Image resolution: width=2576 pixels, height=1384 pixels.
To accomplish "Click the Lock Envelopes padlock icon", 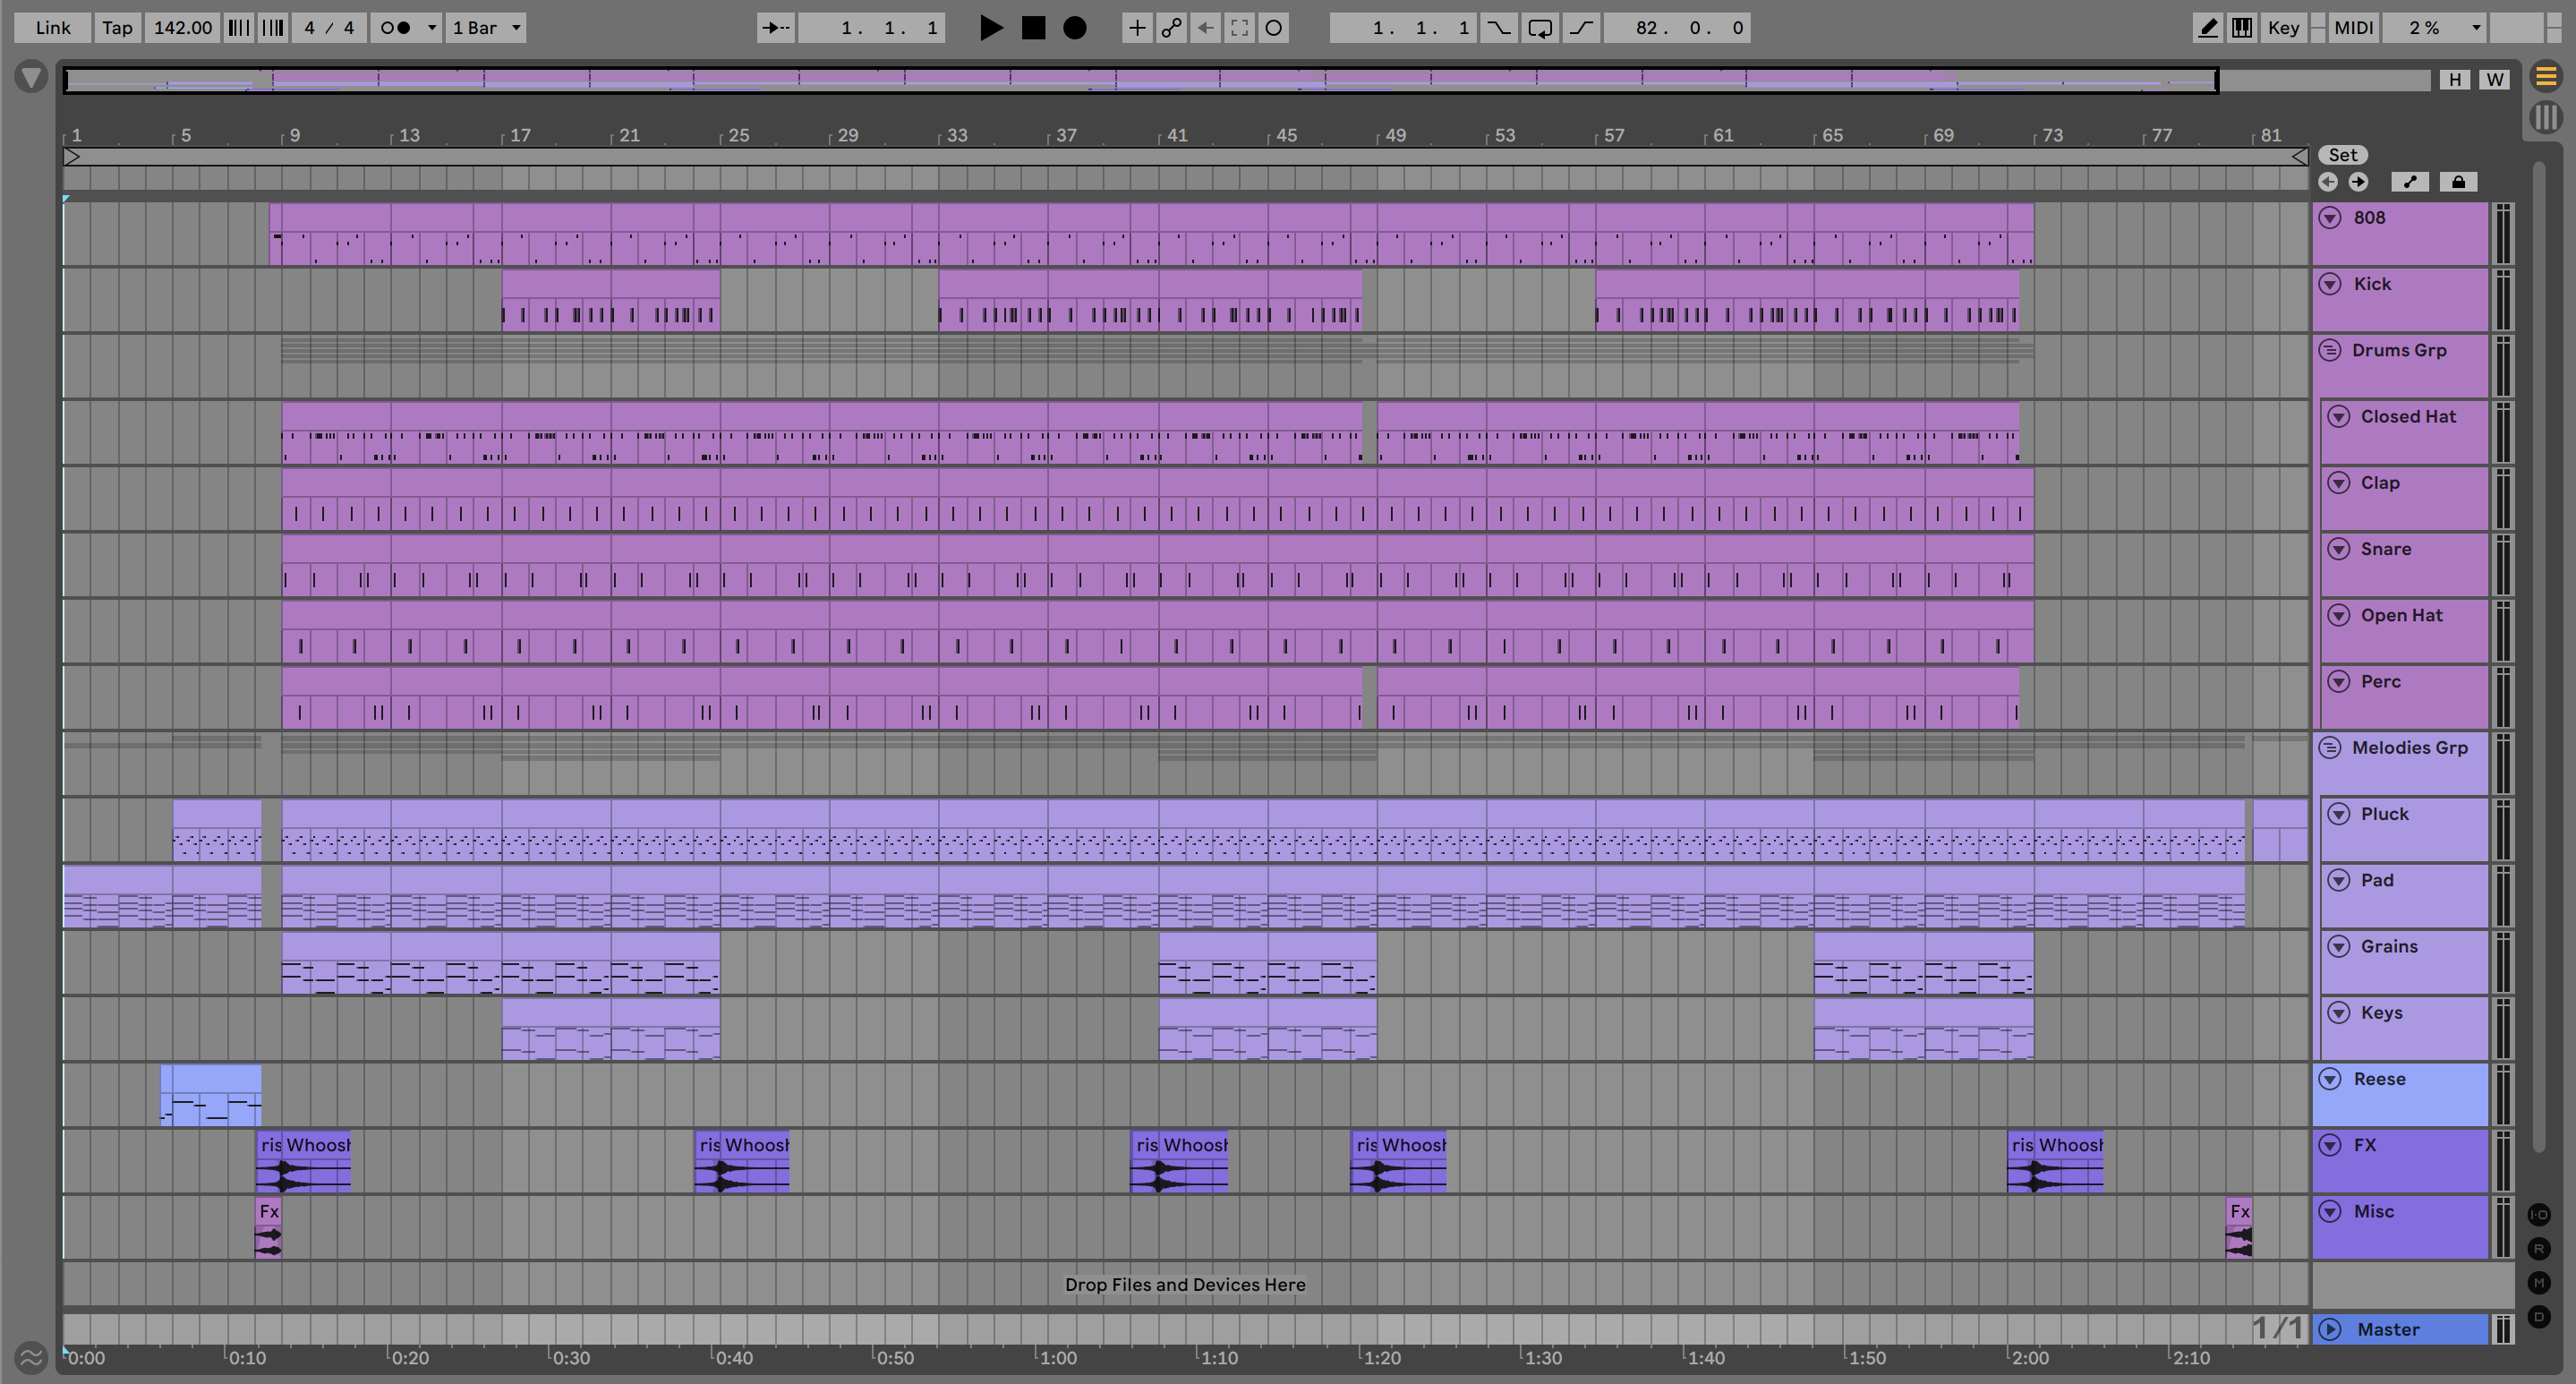I will pyautogui.click(x=2458, y=182).
